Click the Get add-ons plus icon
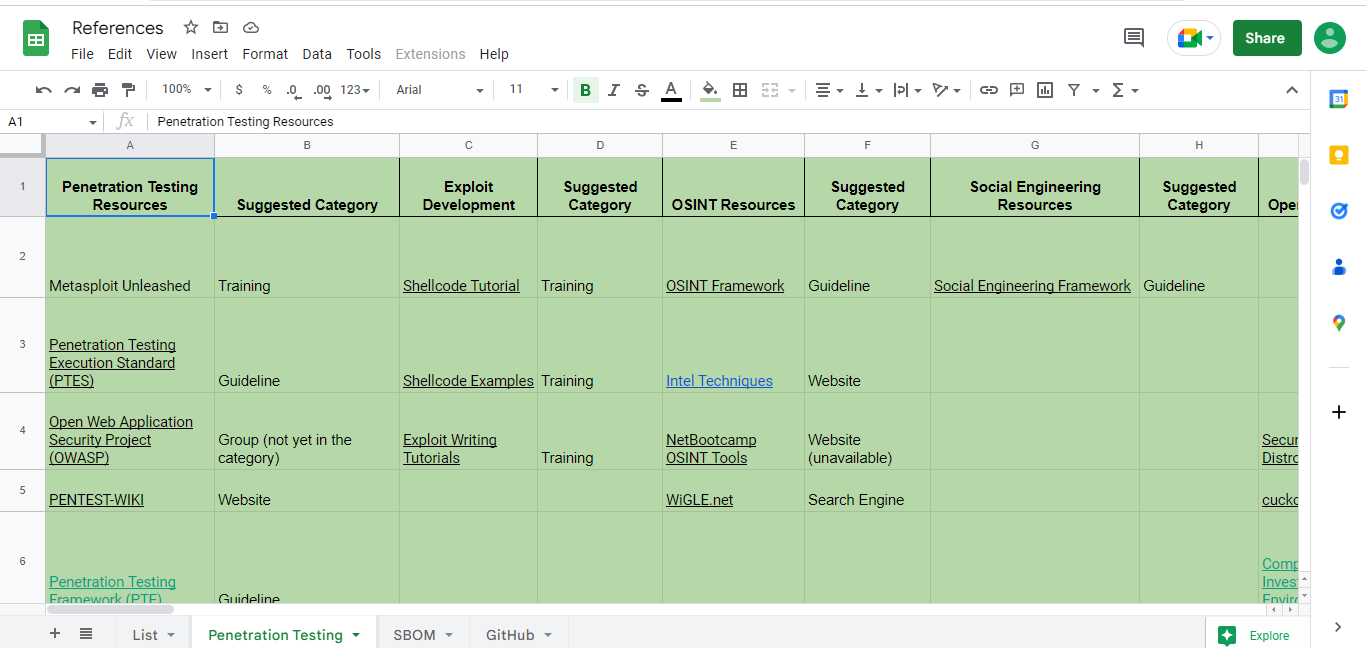The image size is (1366, 648). click(x=1339, y=412)
